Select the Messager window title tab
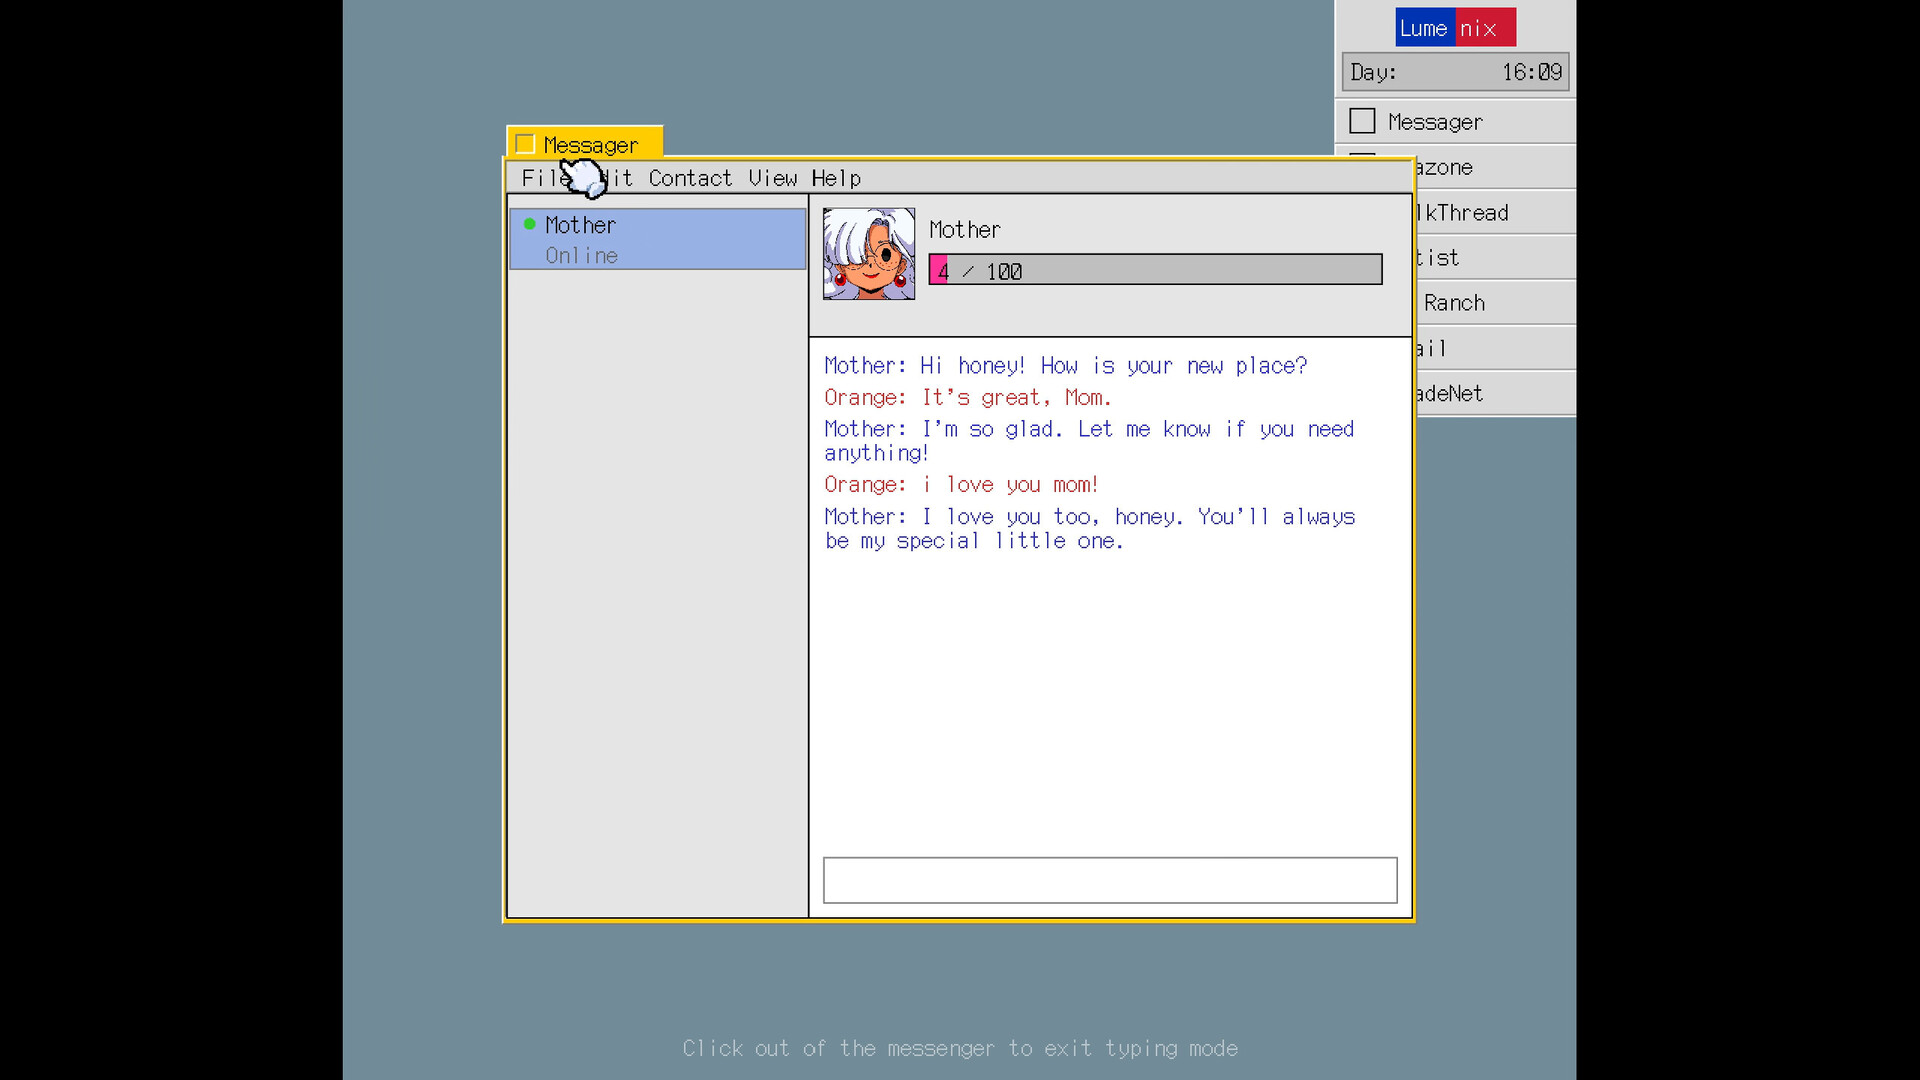1920x1080 pixels. pos(585,144)
